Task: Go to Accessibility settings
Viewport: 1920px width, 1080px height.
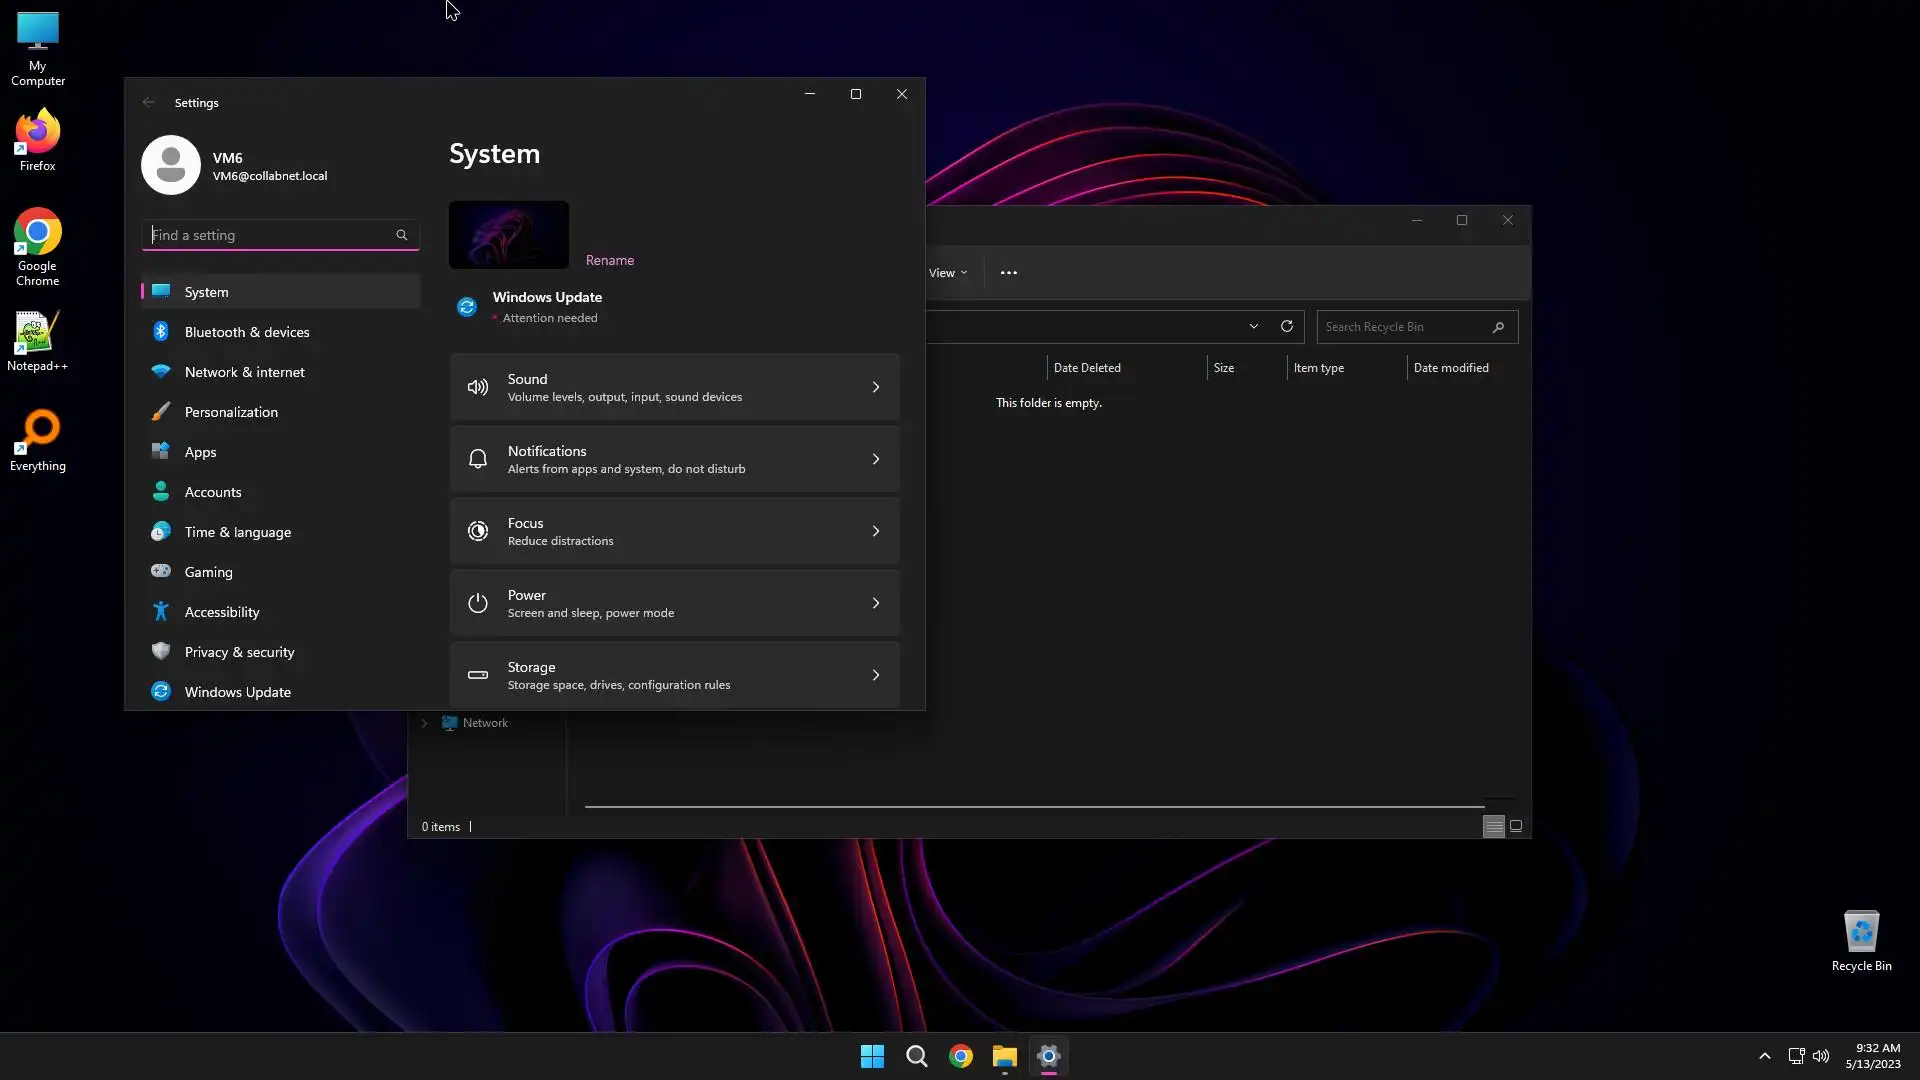Action: point(221,612)
